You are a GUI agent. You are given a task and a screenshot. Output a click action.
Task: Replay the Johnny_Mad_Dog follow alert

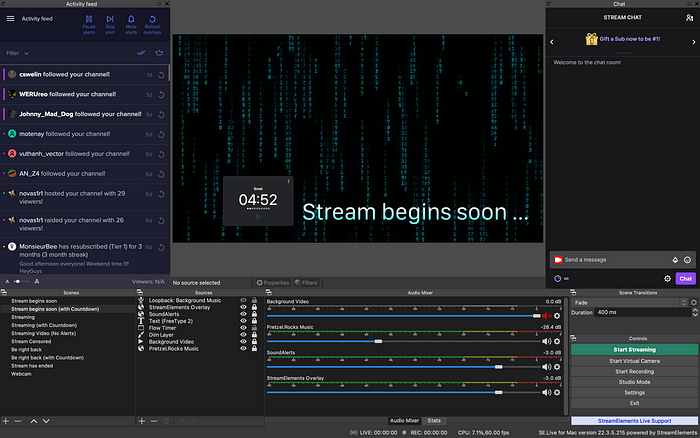tap(161, 115)
